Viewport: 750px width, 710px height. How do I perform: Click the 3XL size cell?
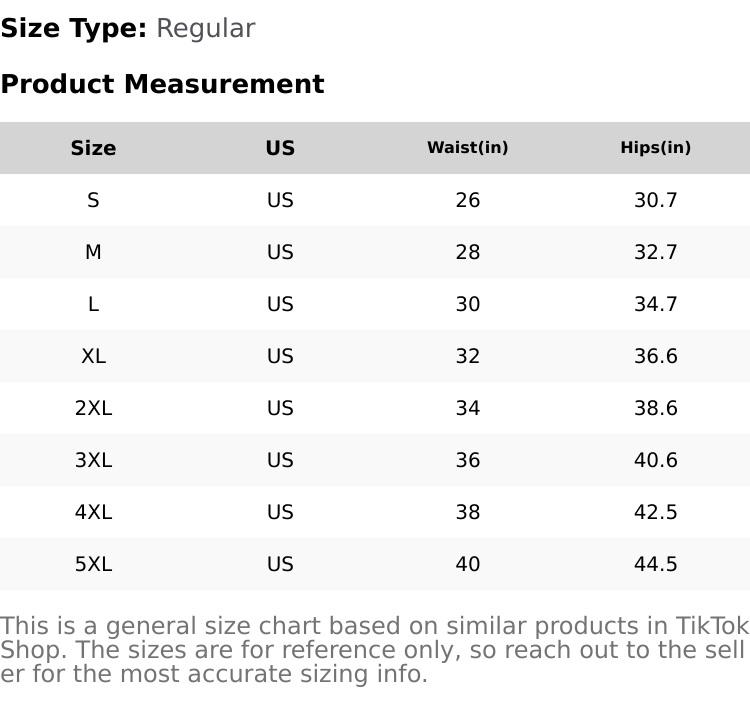[x=93, y=460]
